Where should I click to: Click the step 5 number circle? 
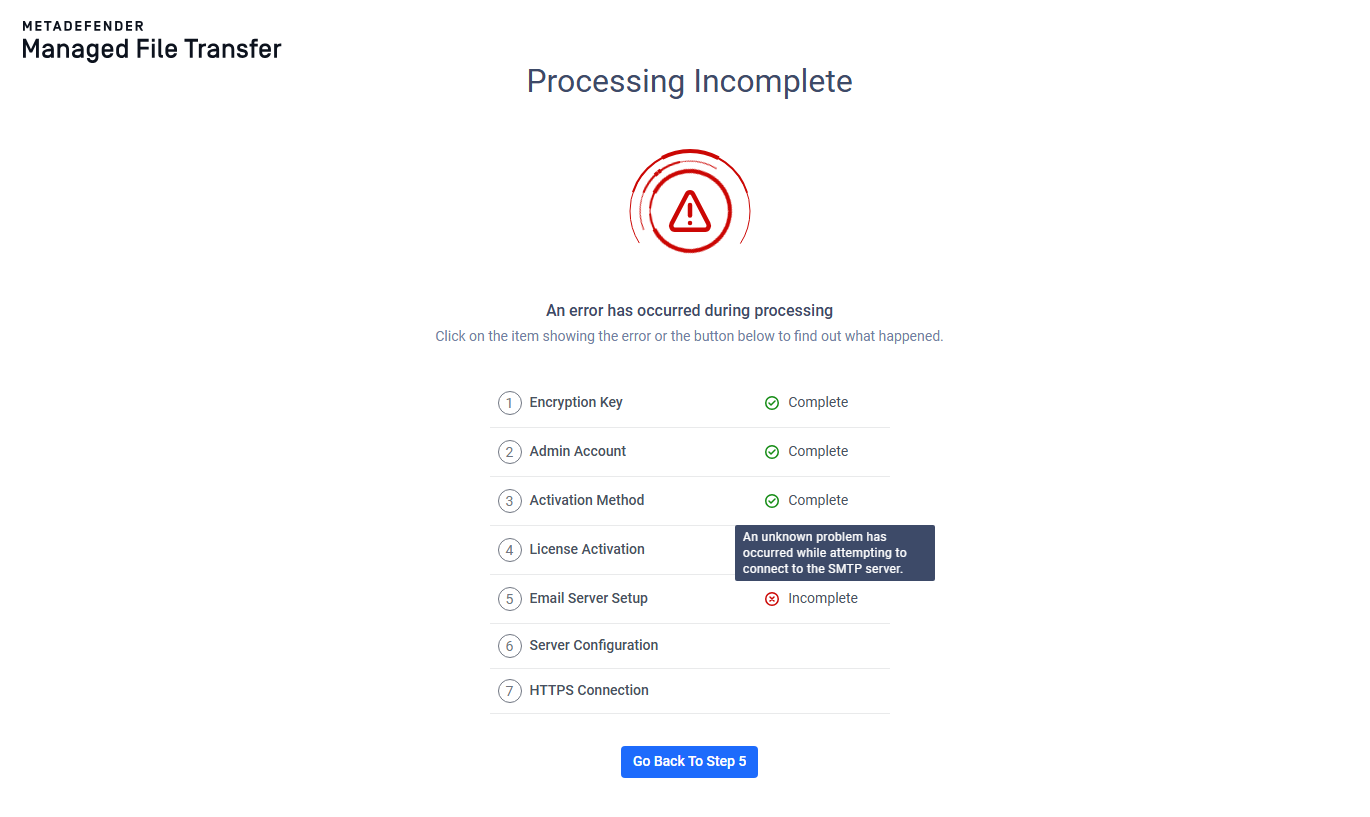coord(510,599)
